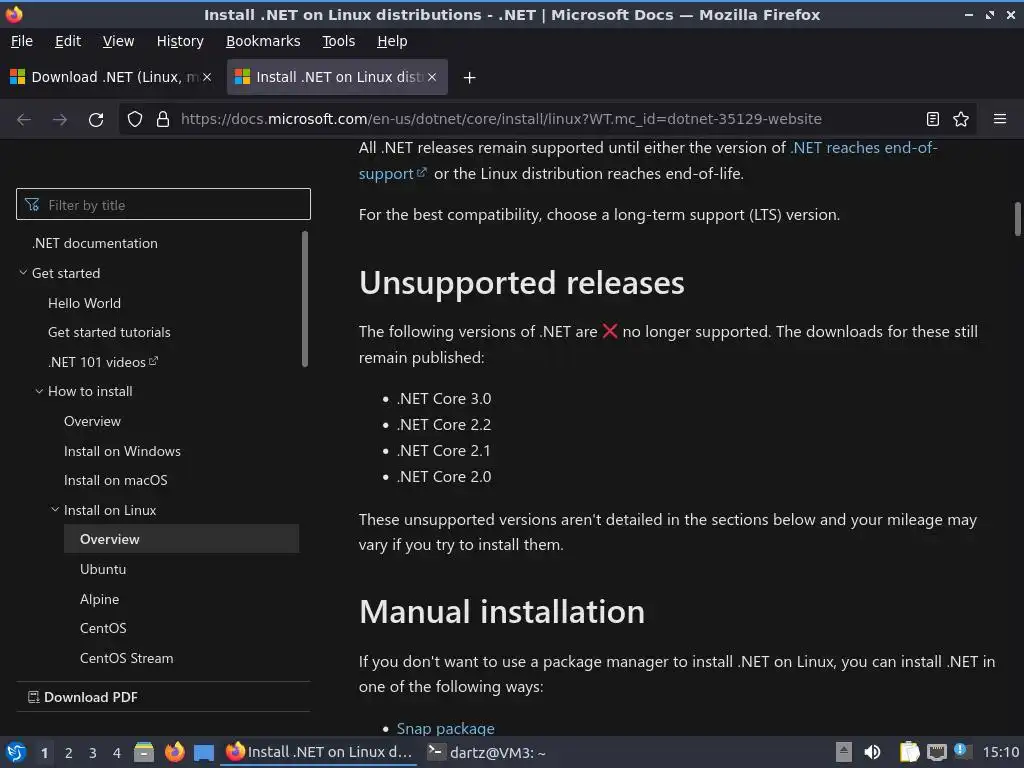This screenshot has height=768, width=1024.
Task: Click the page vertical scrollbar thumb
Action: (x=1017, y=219)
